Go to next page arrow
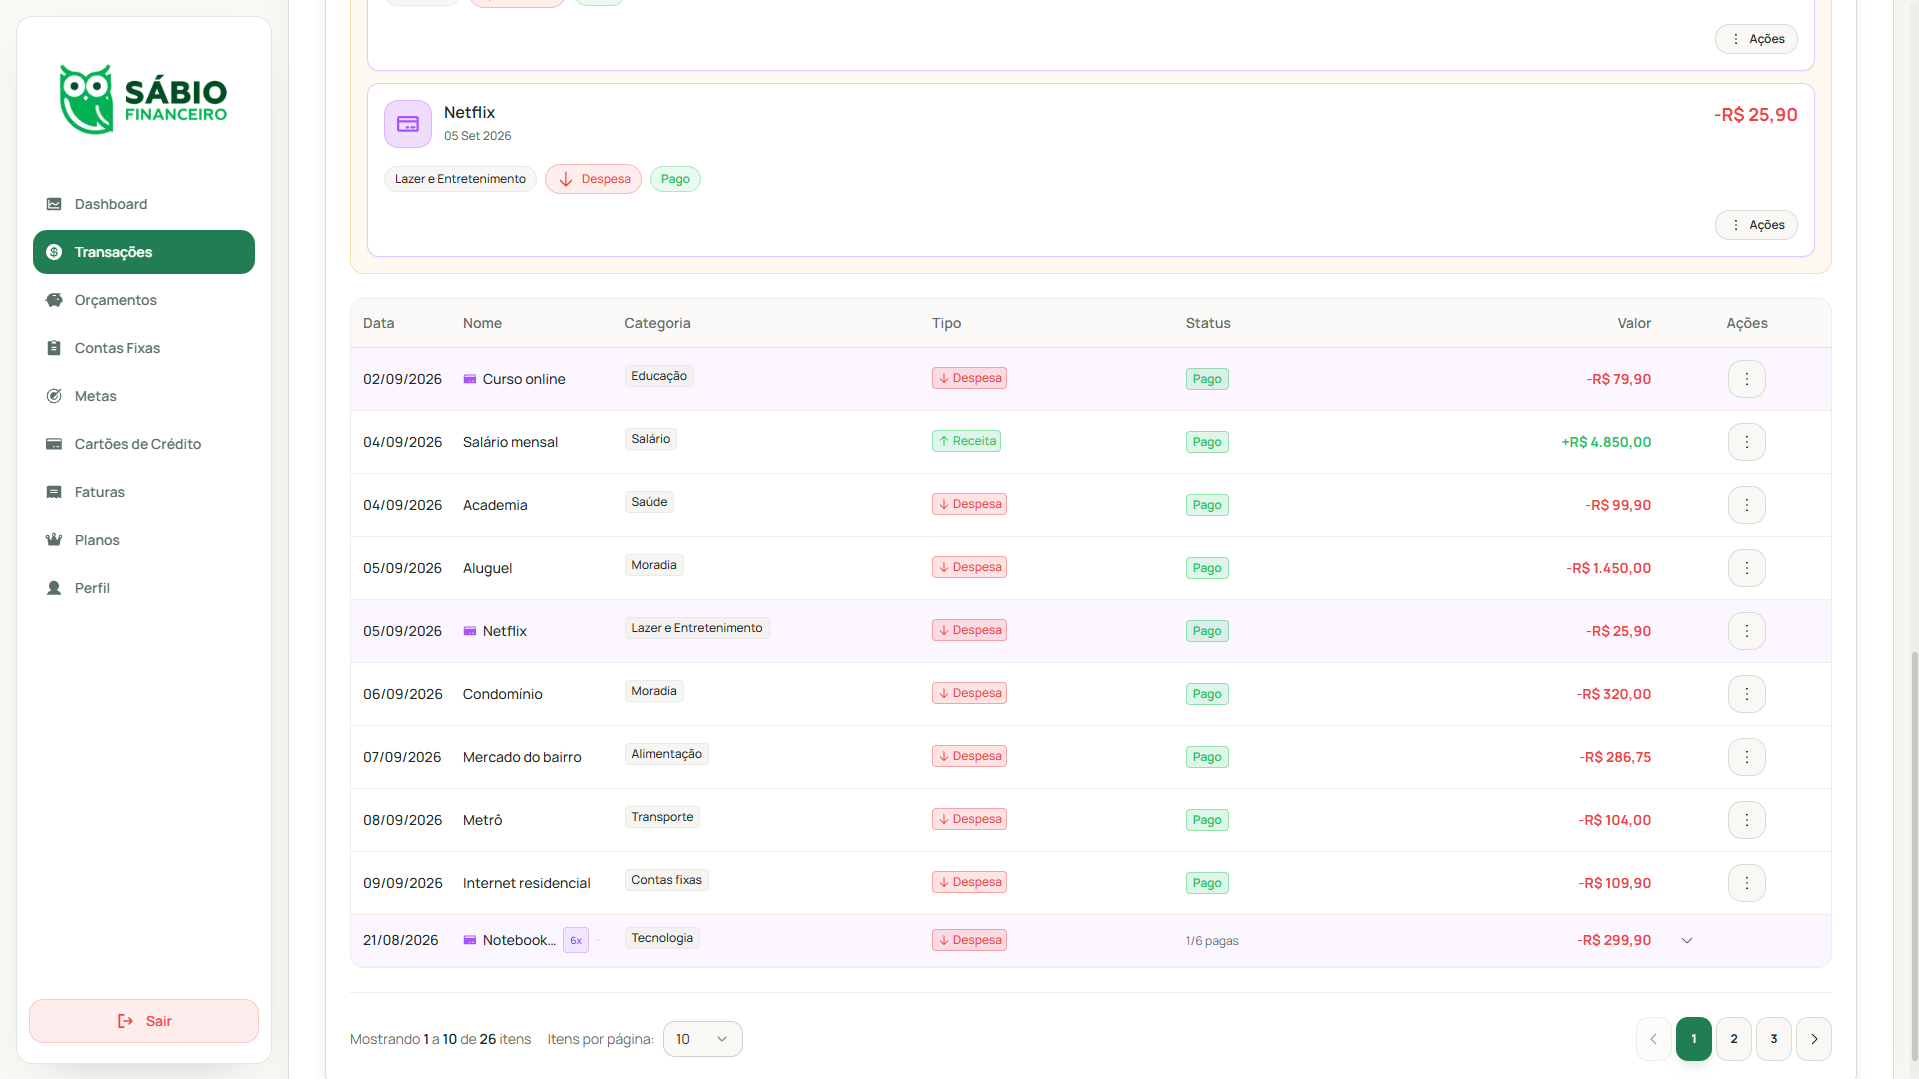This screenshot has height=1079, width=1919. (x=1813, y=1039)
